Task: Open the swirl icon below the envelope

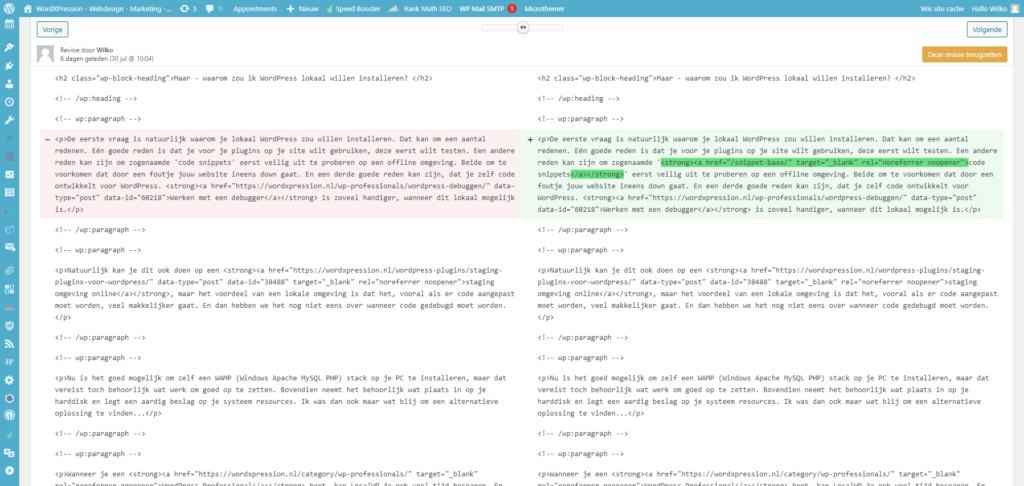Action: (9, 270)
